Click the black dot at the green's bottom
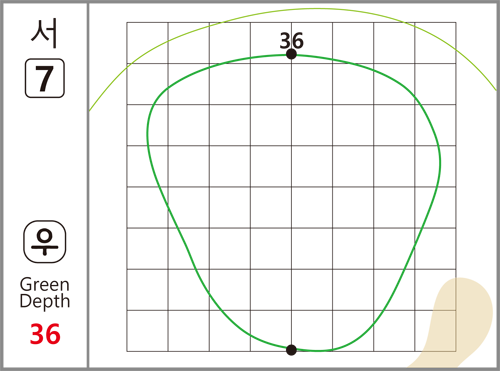 click(291, 350)
